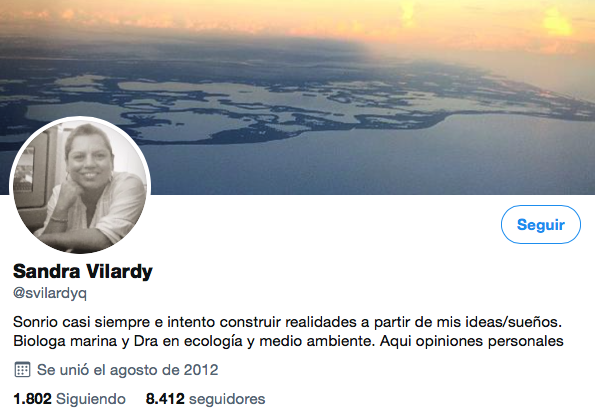Image resolution: width=595 pixels, height=420 pixels.
Task: Click the number 8.412 in the stats
Action: (165, 399)
